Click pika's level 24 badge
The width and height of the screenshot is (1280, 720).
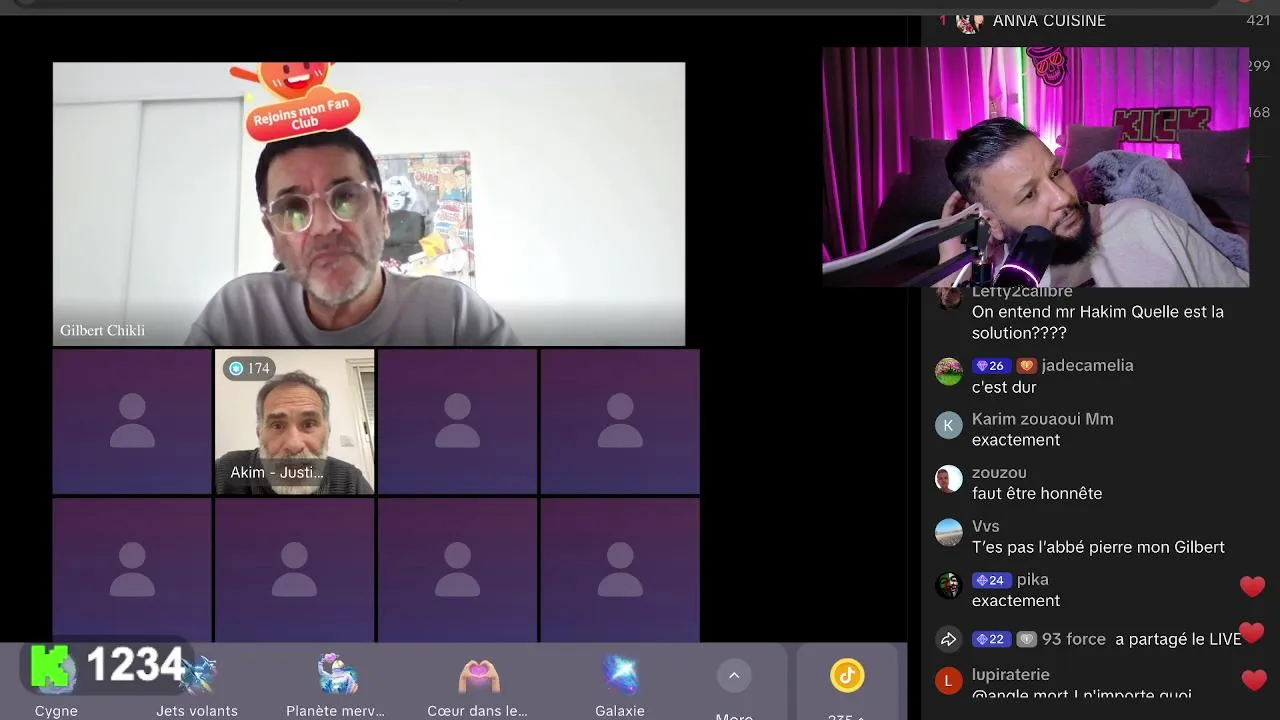(990, 580)
